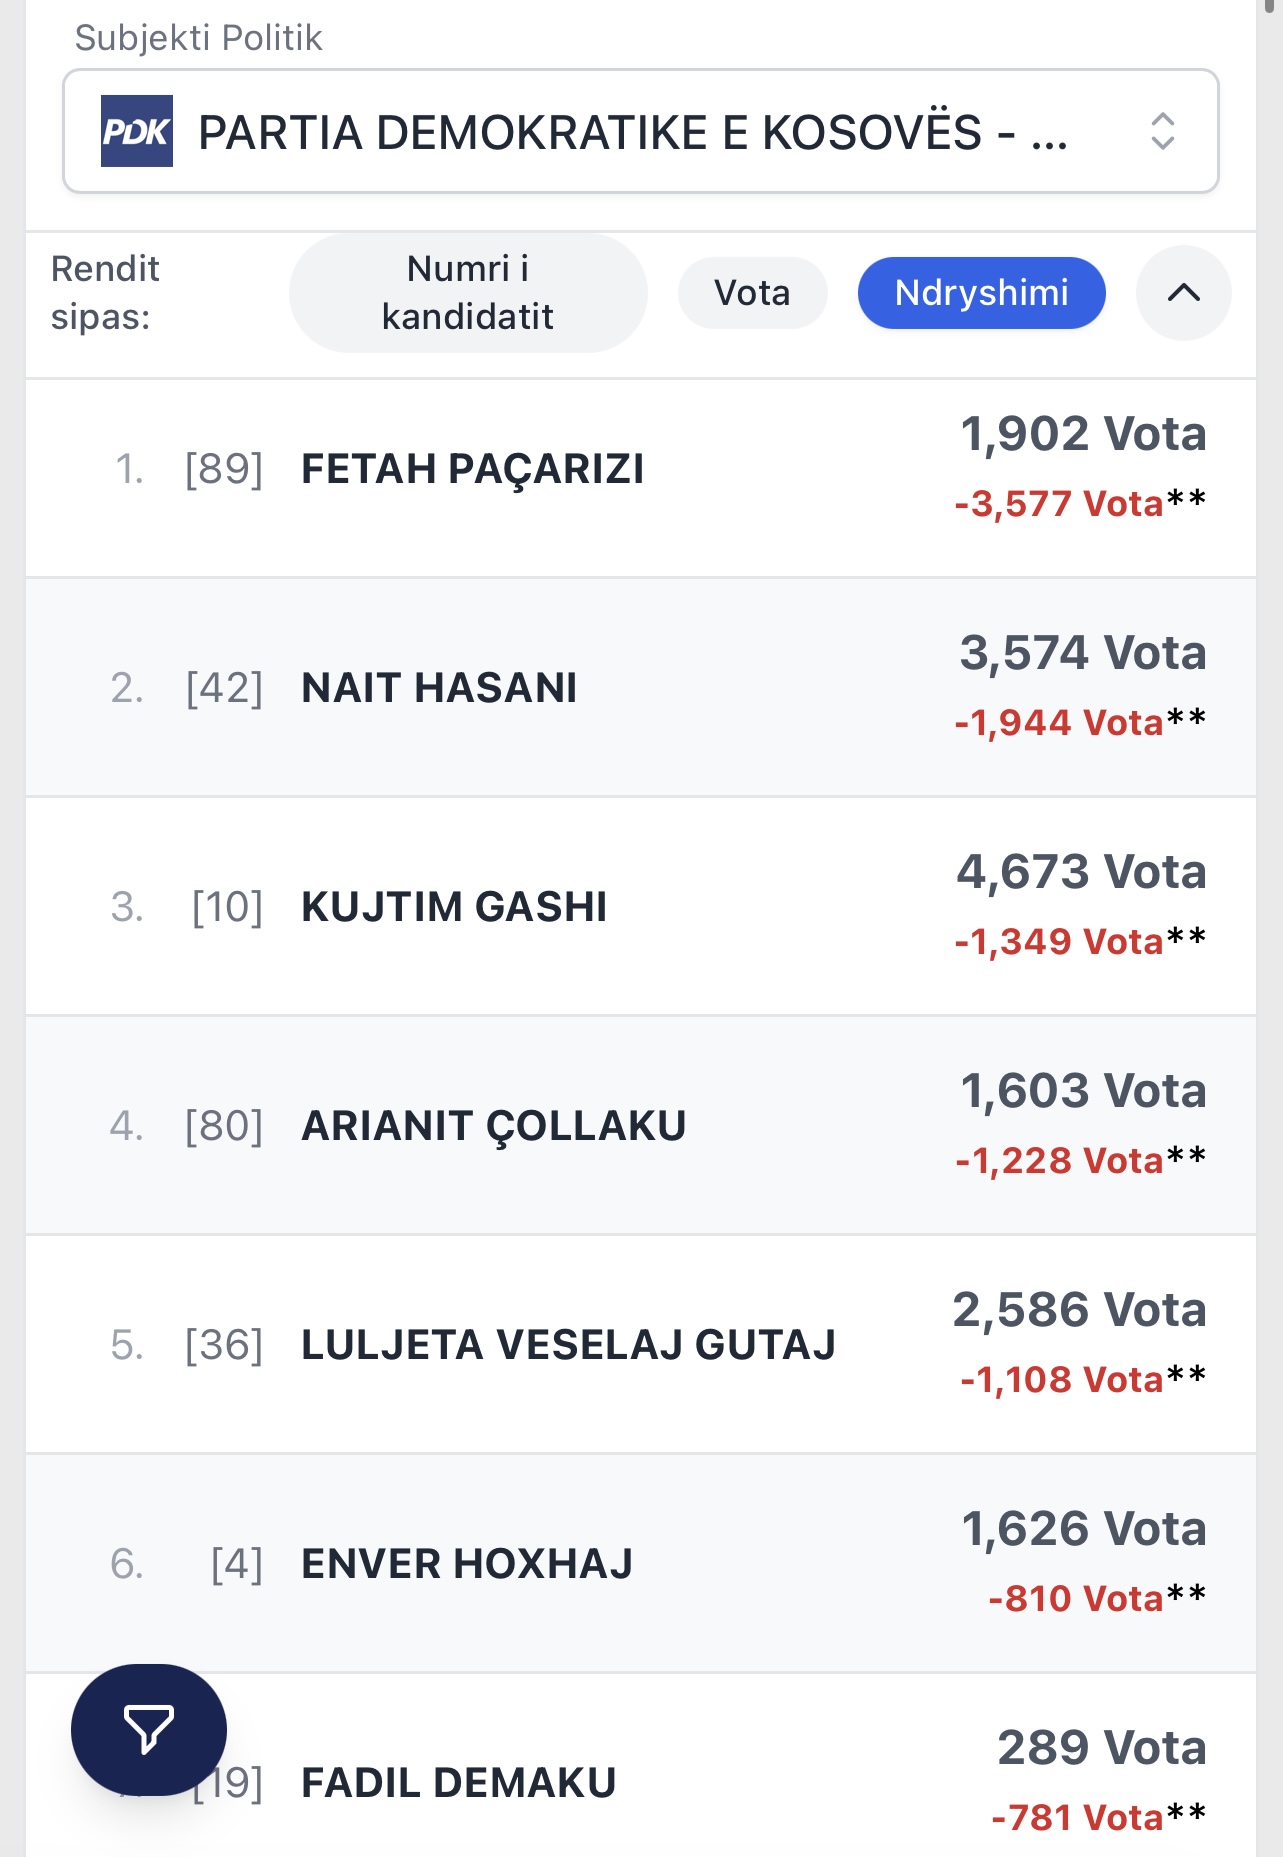
Task: Click Kujtim Gashi's 4,673 Vota total
Action: [x=1081, y=872]
